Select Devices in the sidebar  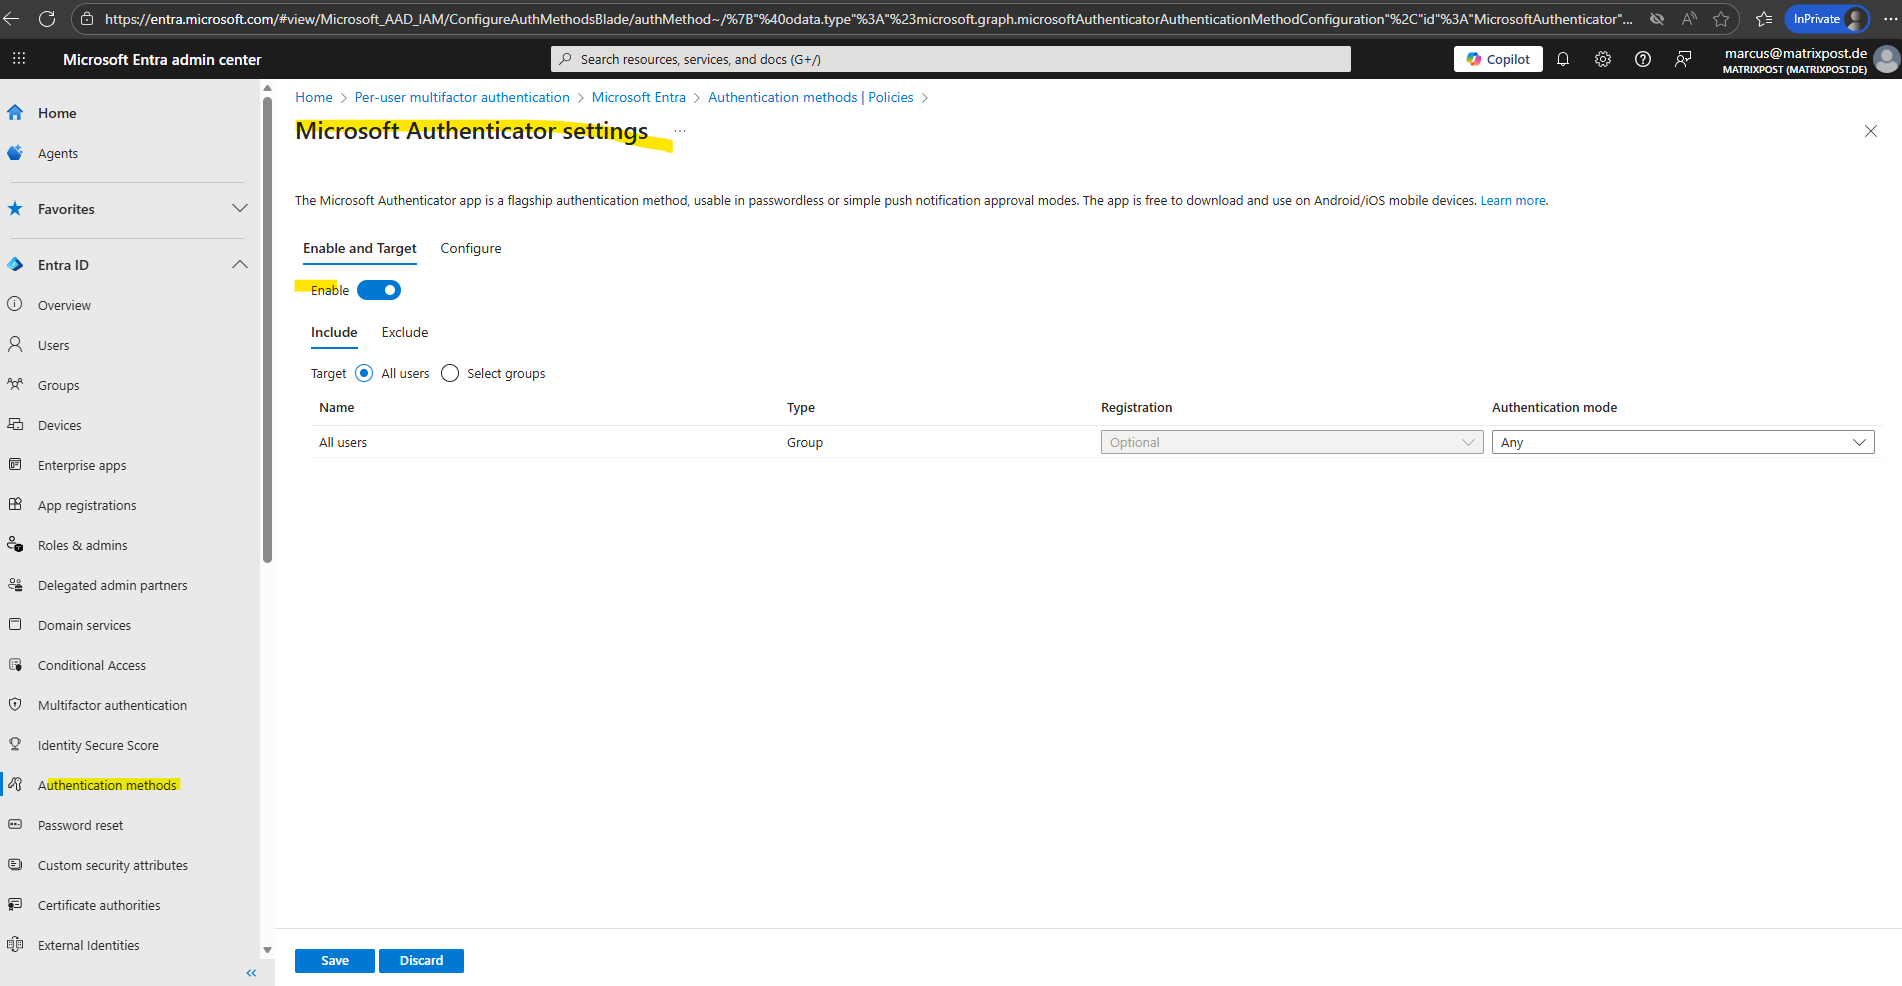(x=59, y=424)
